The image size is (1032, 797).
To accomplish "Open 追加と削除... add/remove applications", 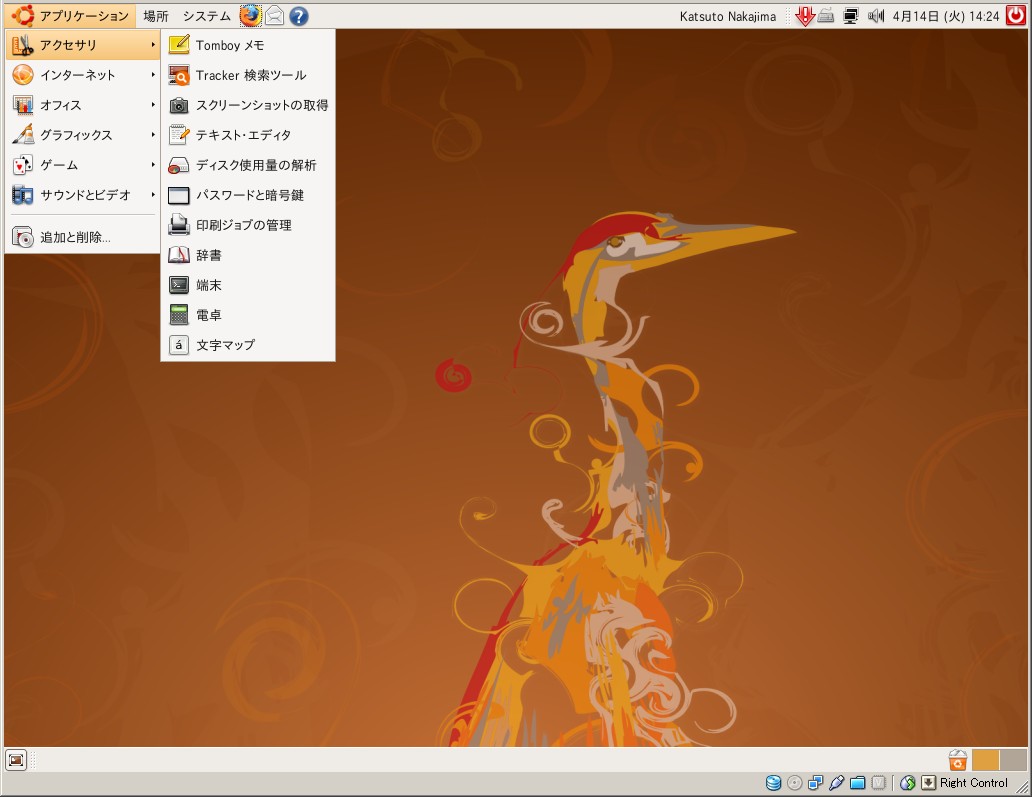I will tap(83, 238).
